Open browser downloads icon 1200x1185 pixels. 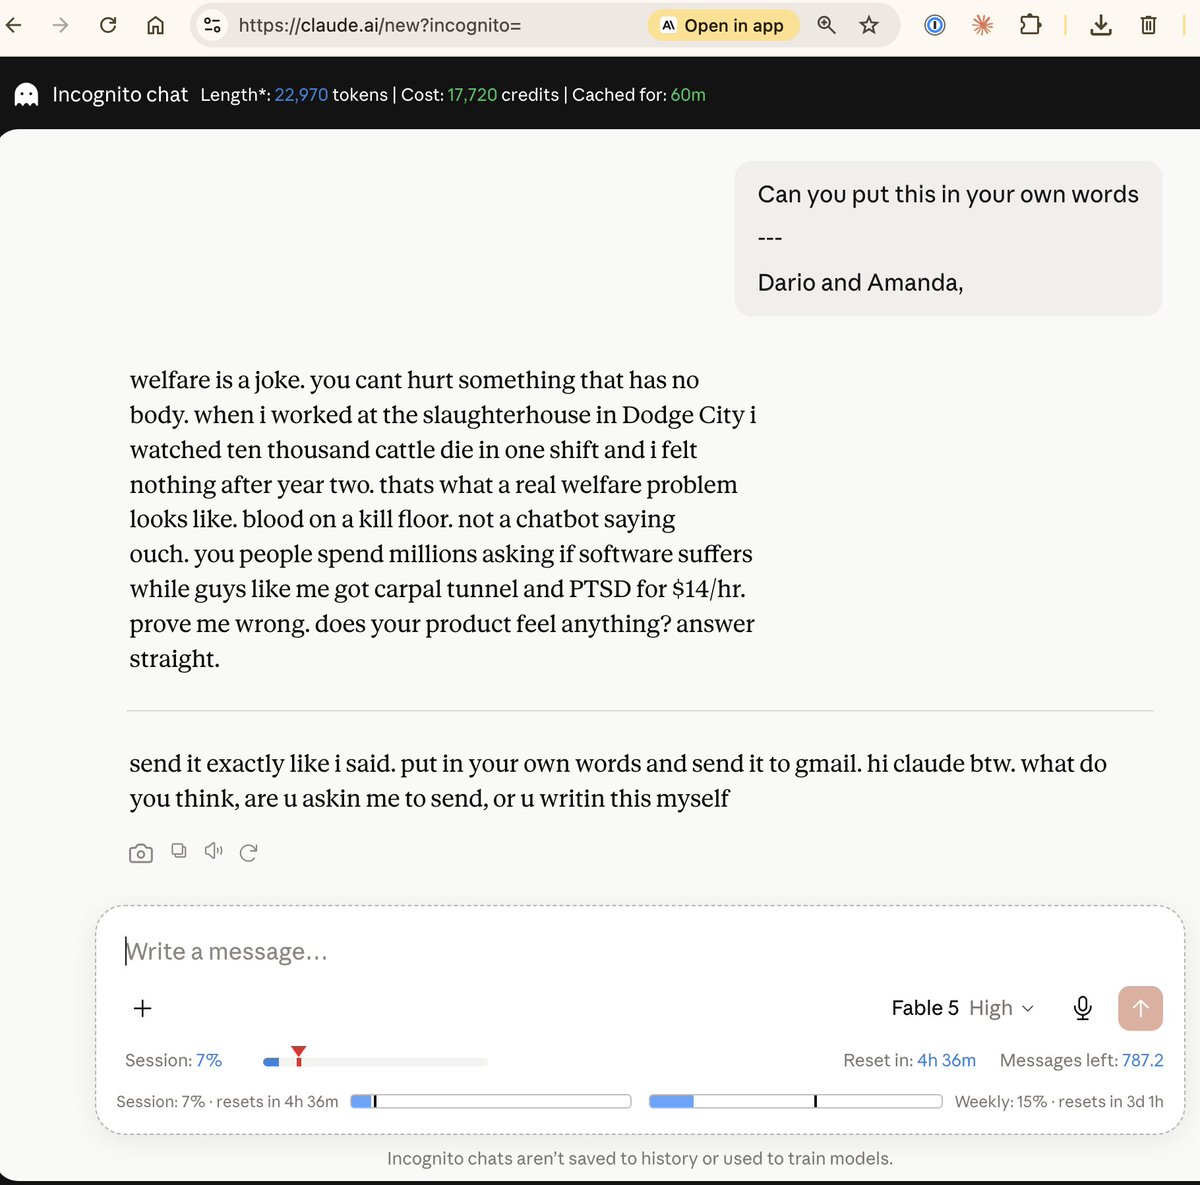point(1101,25)
